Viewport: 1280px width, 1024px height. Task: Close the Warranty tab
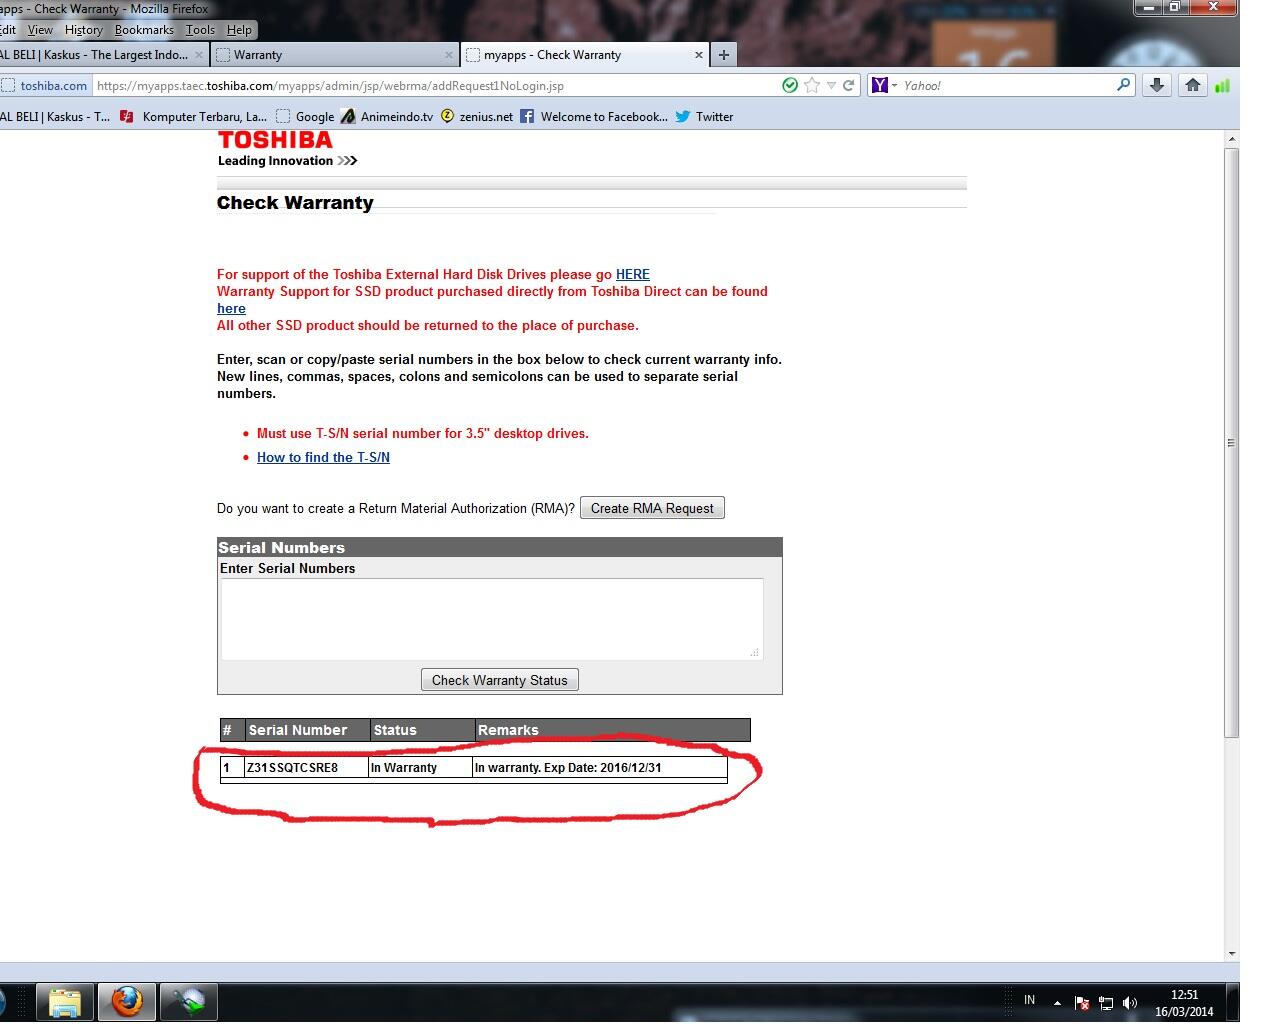point(449,55)
